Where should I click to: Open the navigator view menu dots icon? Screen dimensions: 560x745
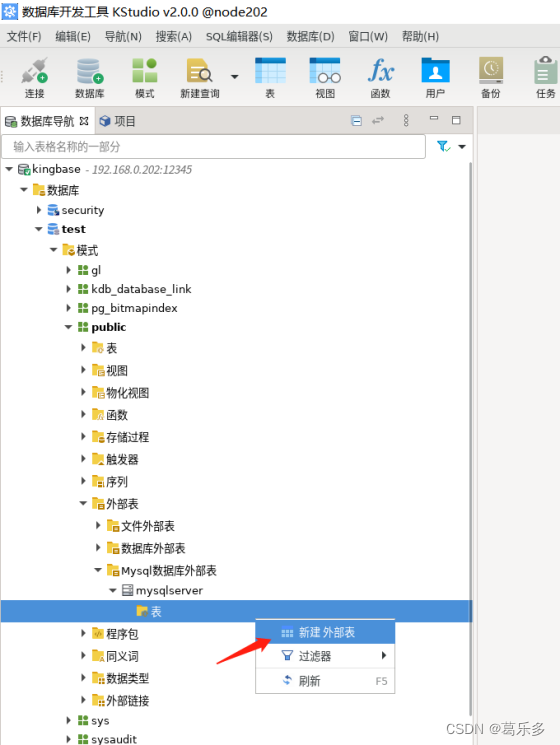pos(406,120)
